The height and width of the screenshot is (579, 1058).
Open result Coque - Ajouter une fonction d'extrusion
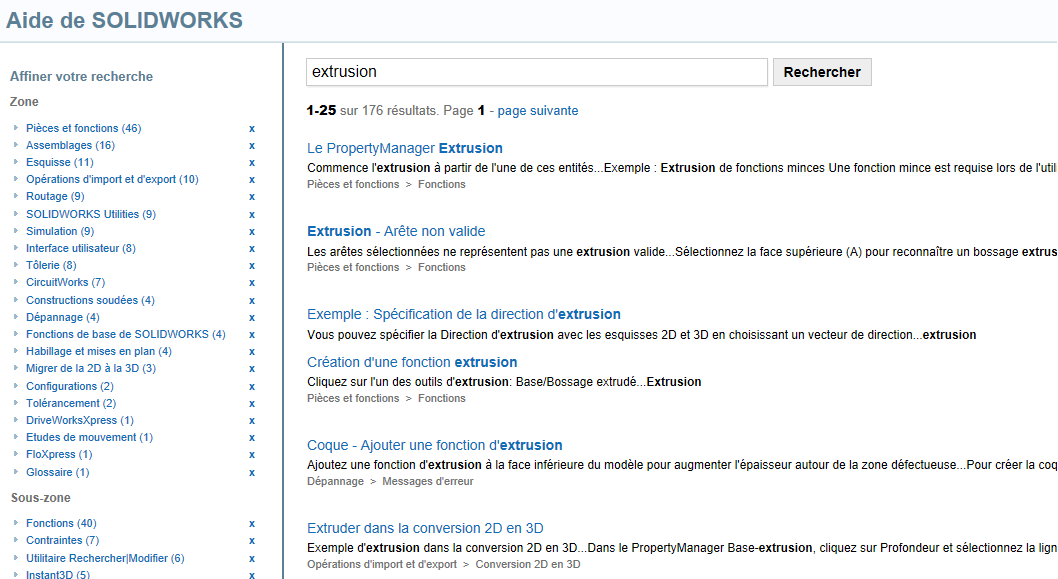(x=435, y=445)
